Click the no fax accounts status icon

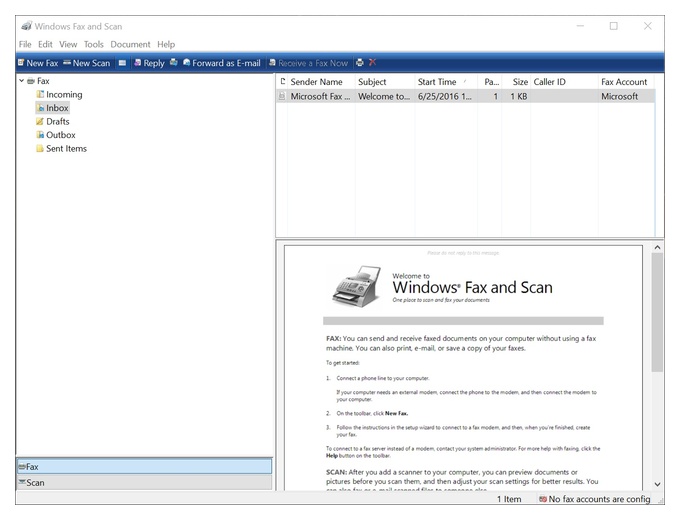tap(543, 499)
